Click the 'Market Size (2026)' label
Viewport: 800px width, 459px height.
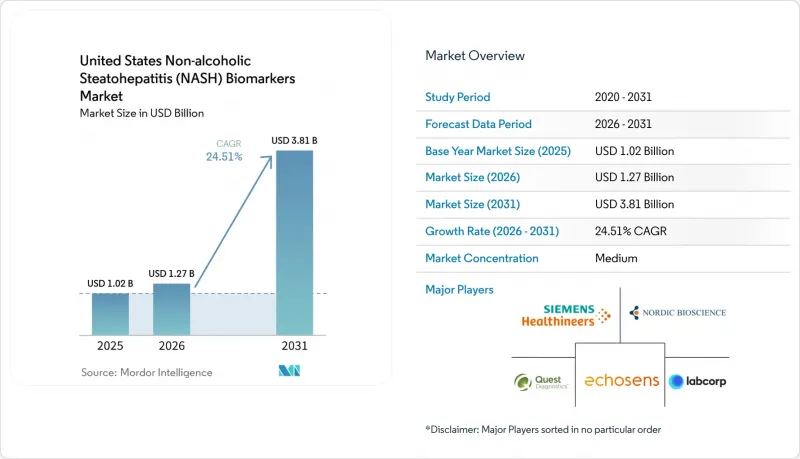point(472,177)
